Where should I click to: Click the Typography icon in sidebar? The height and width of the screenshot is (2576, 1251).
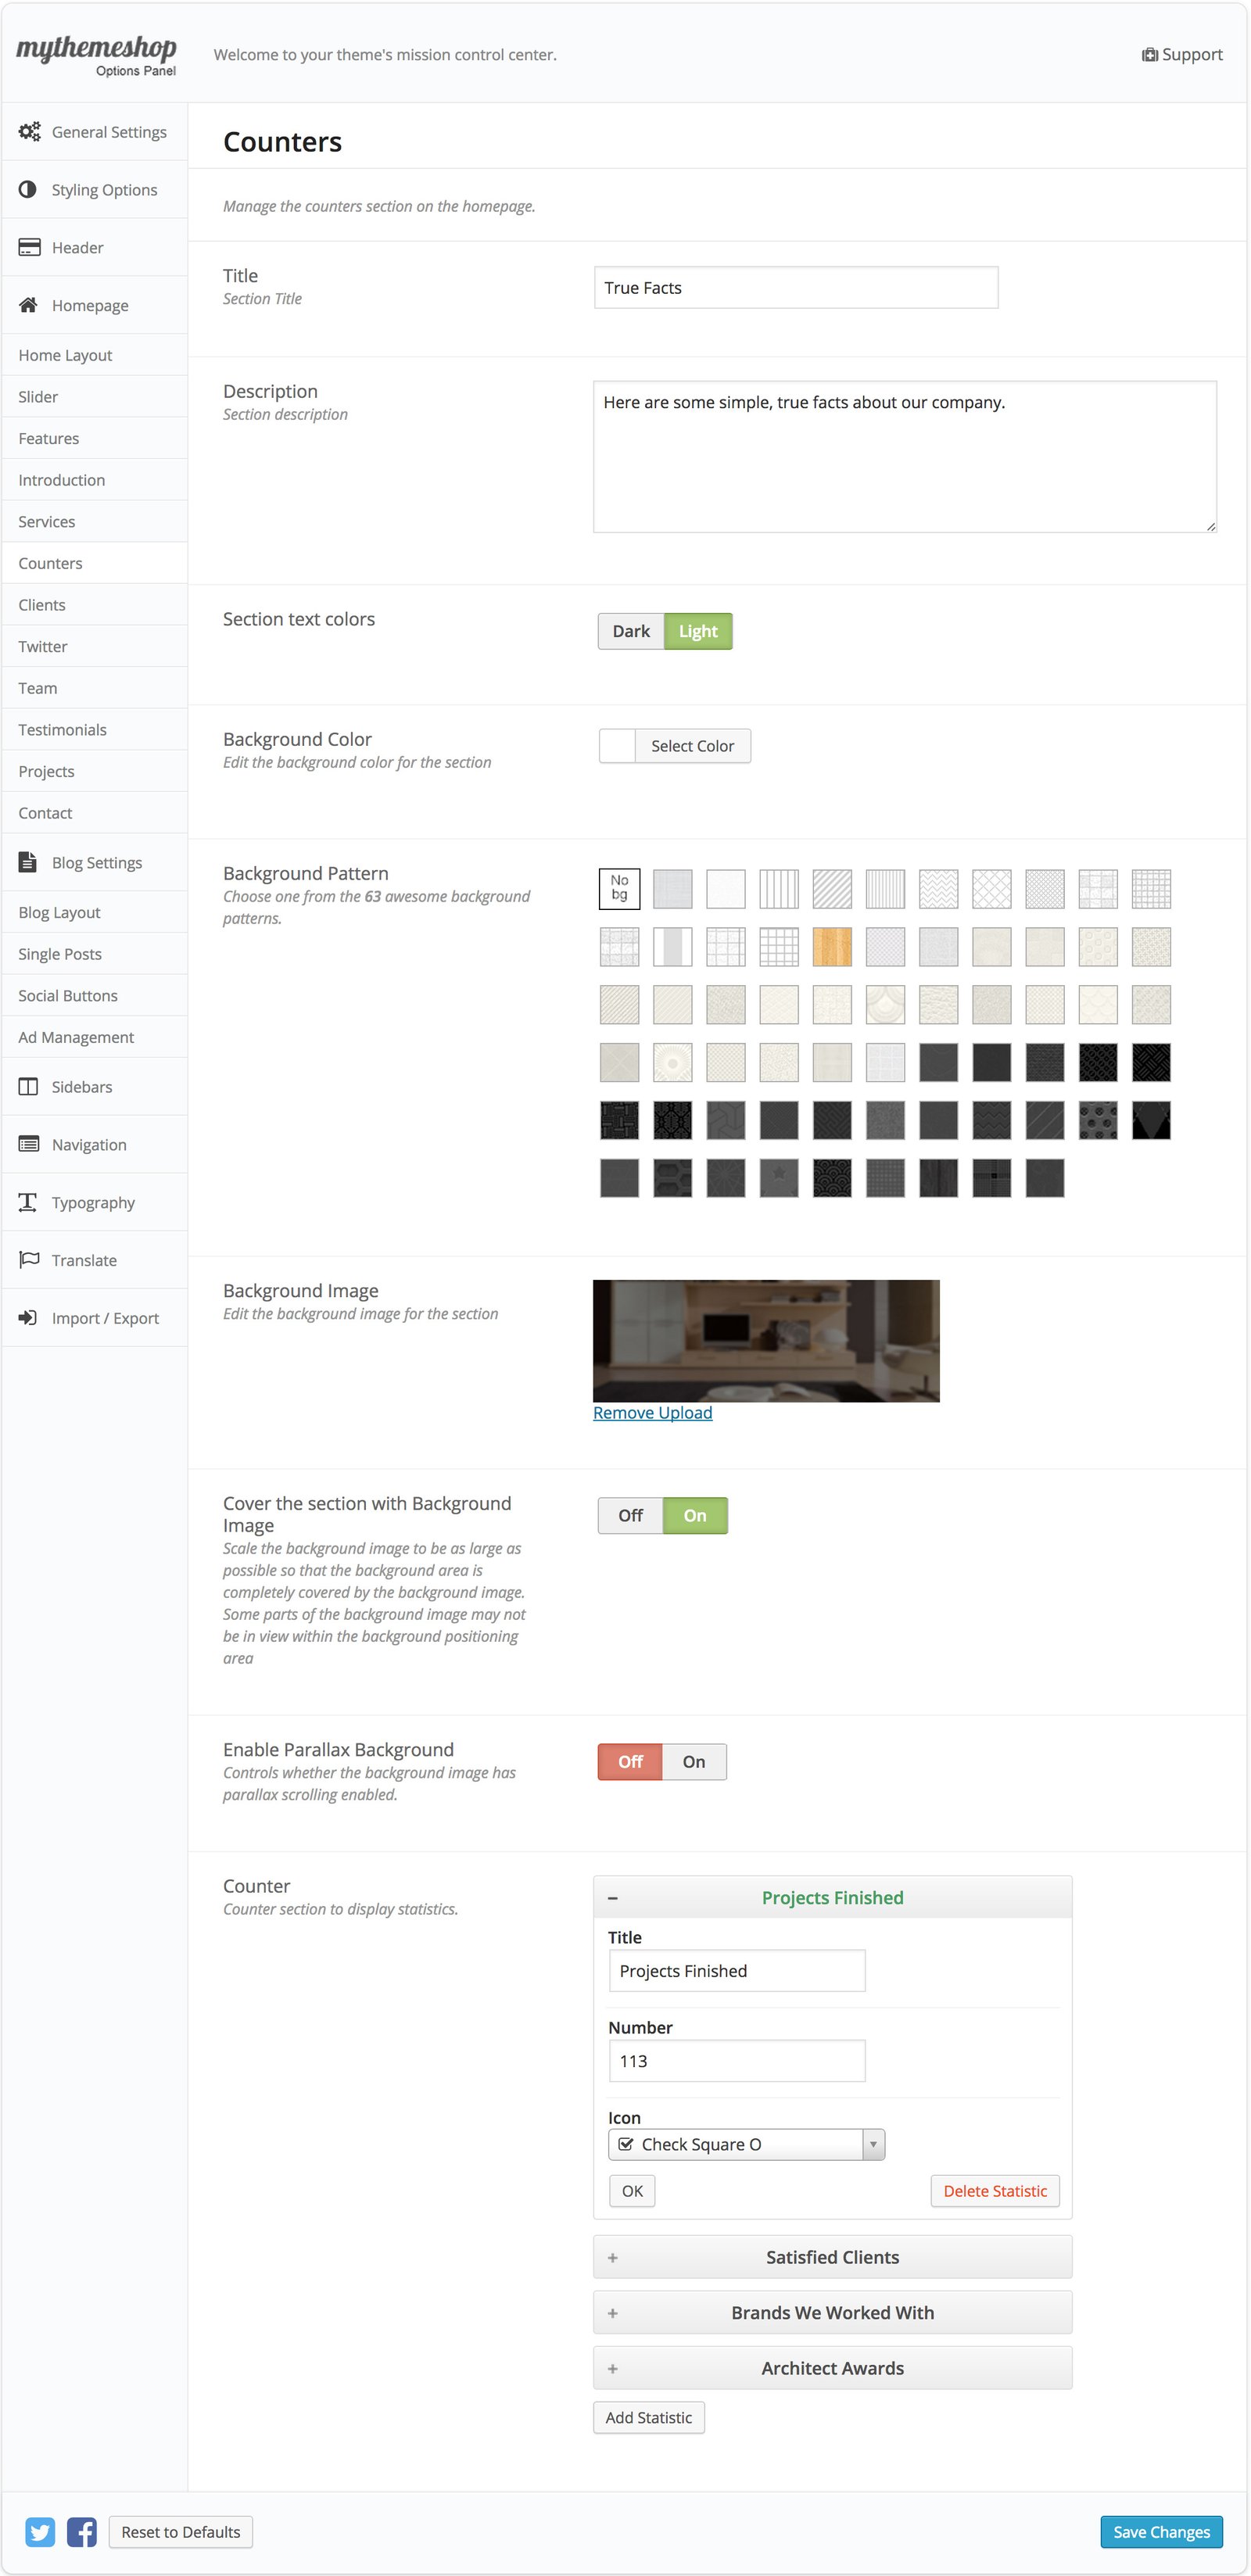[x=28, y=1201]
